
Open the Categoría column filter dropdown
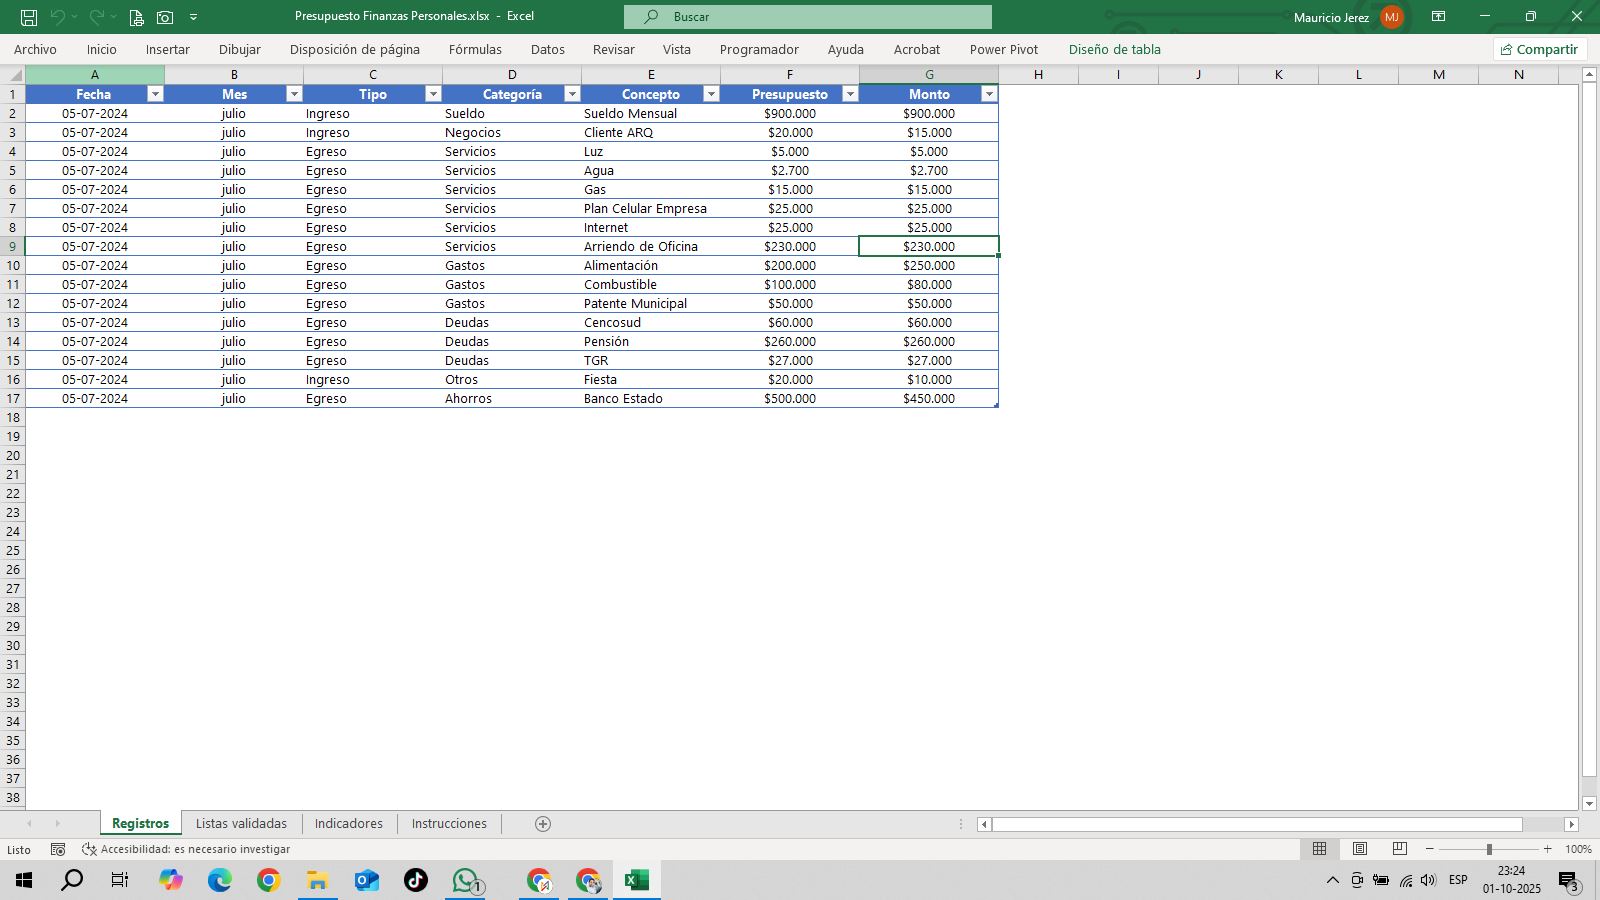pyautogui.click(x=572, y=94)
